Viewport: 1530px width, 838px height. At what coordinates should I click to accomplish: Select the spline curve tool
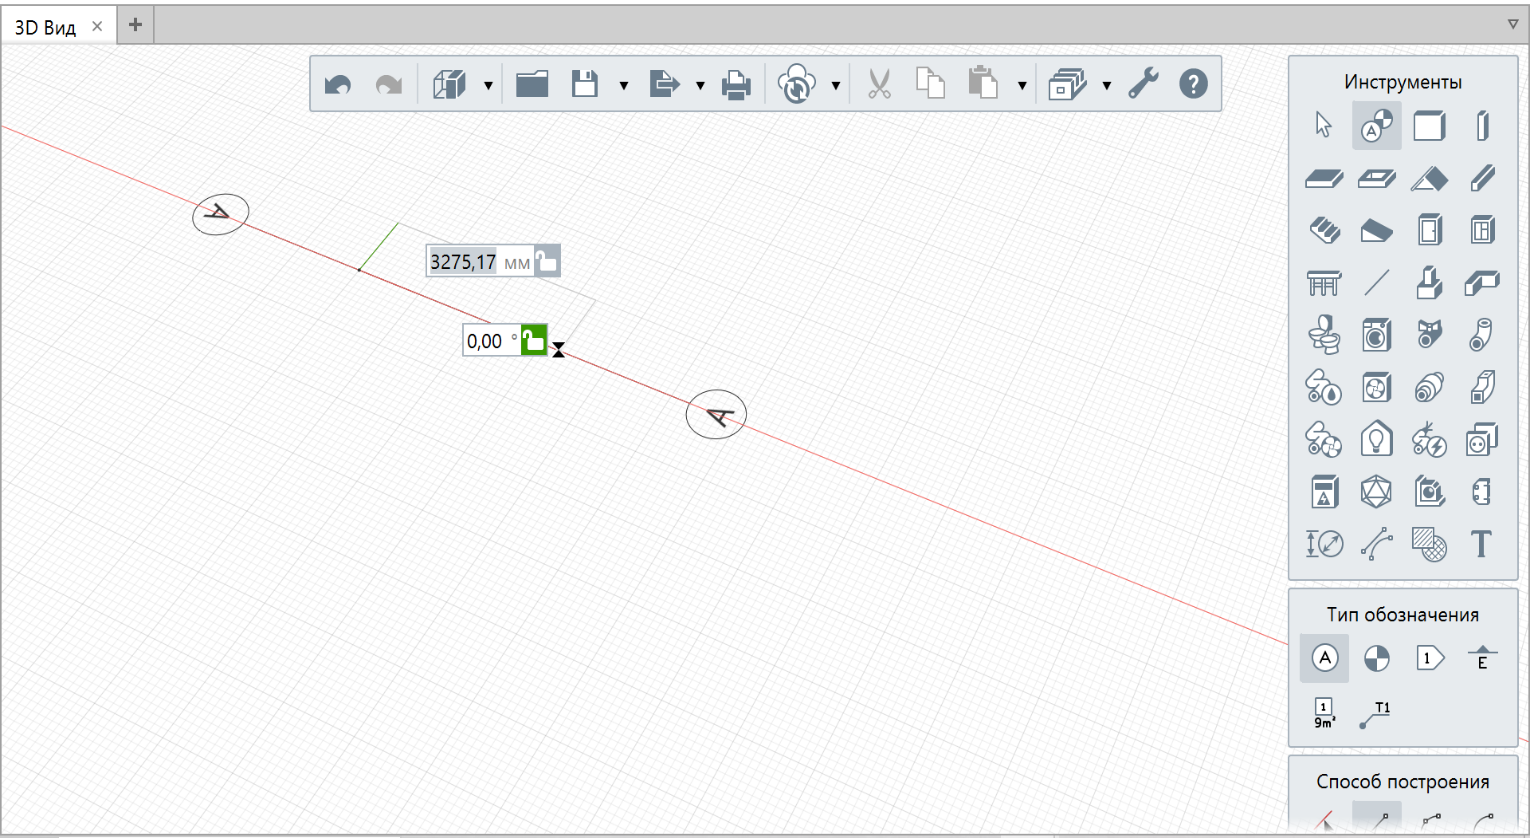pos(1377,544)
